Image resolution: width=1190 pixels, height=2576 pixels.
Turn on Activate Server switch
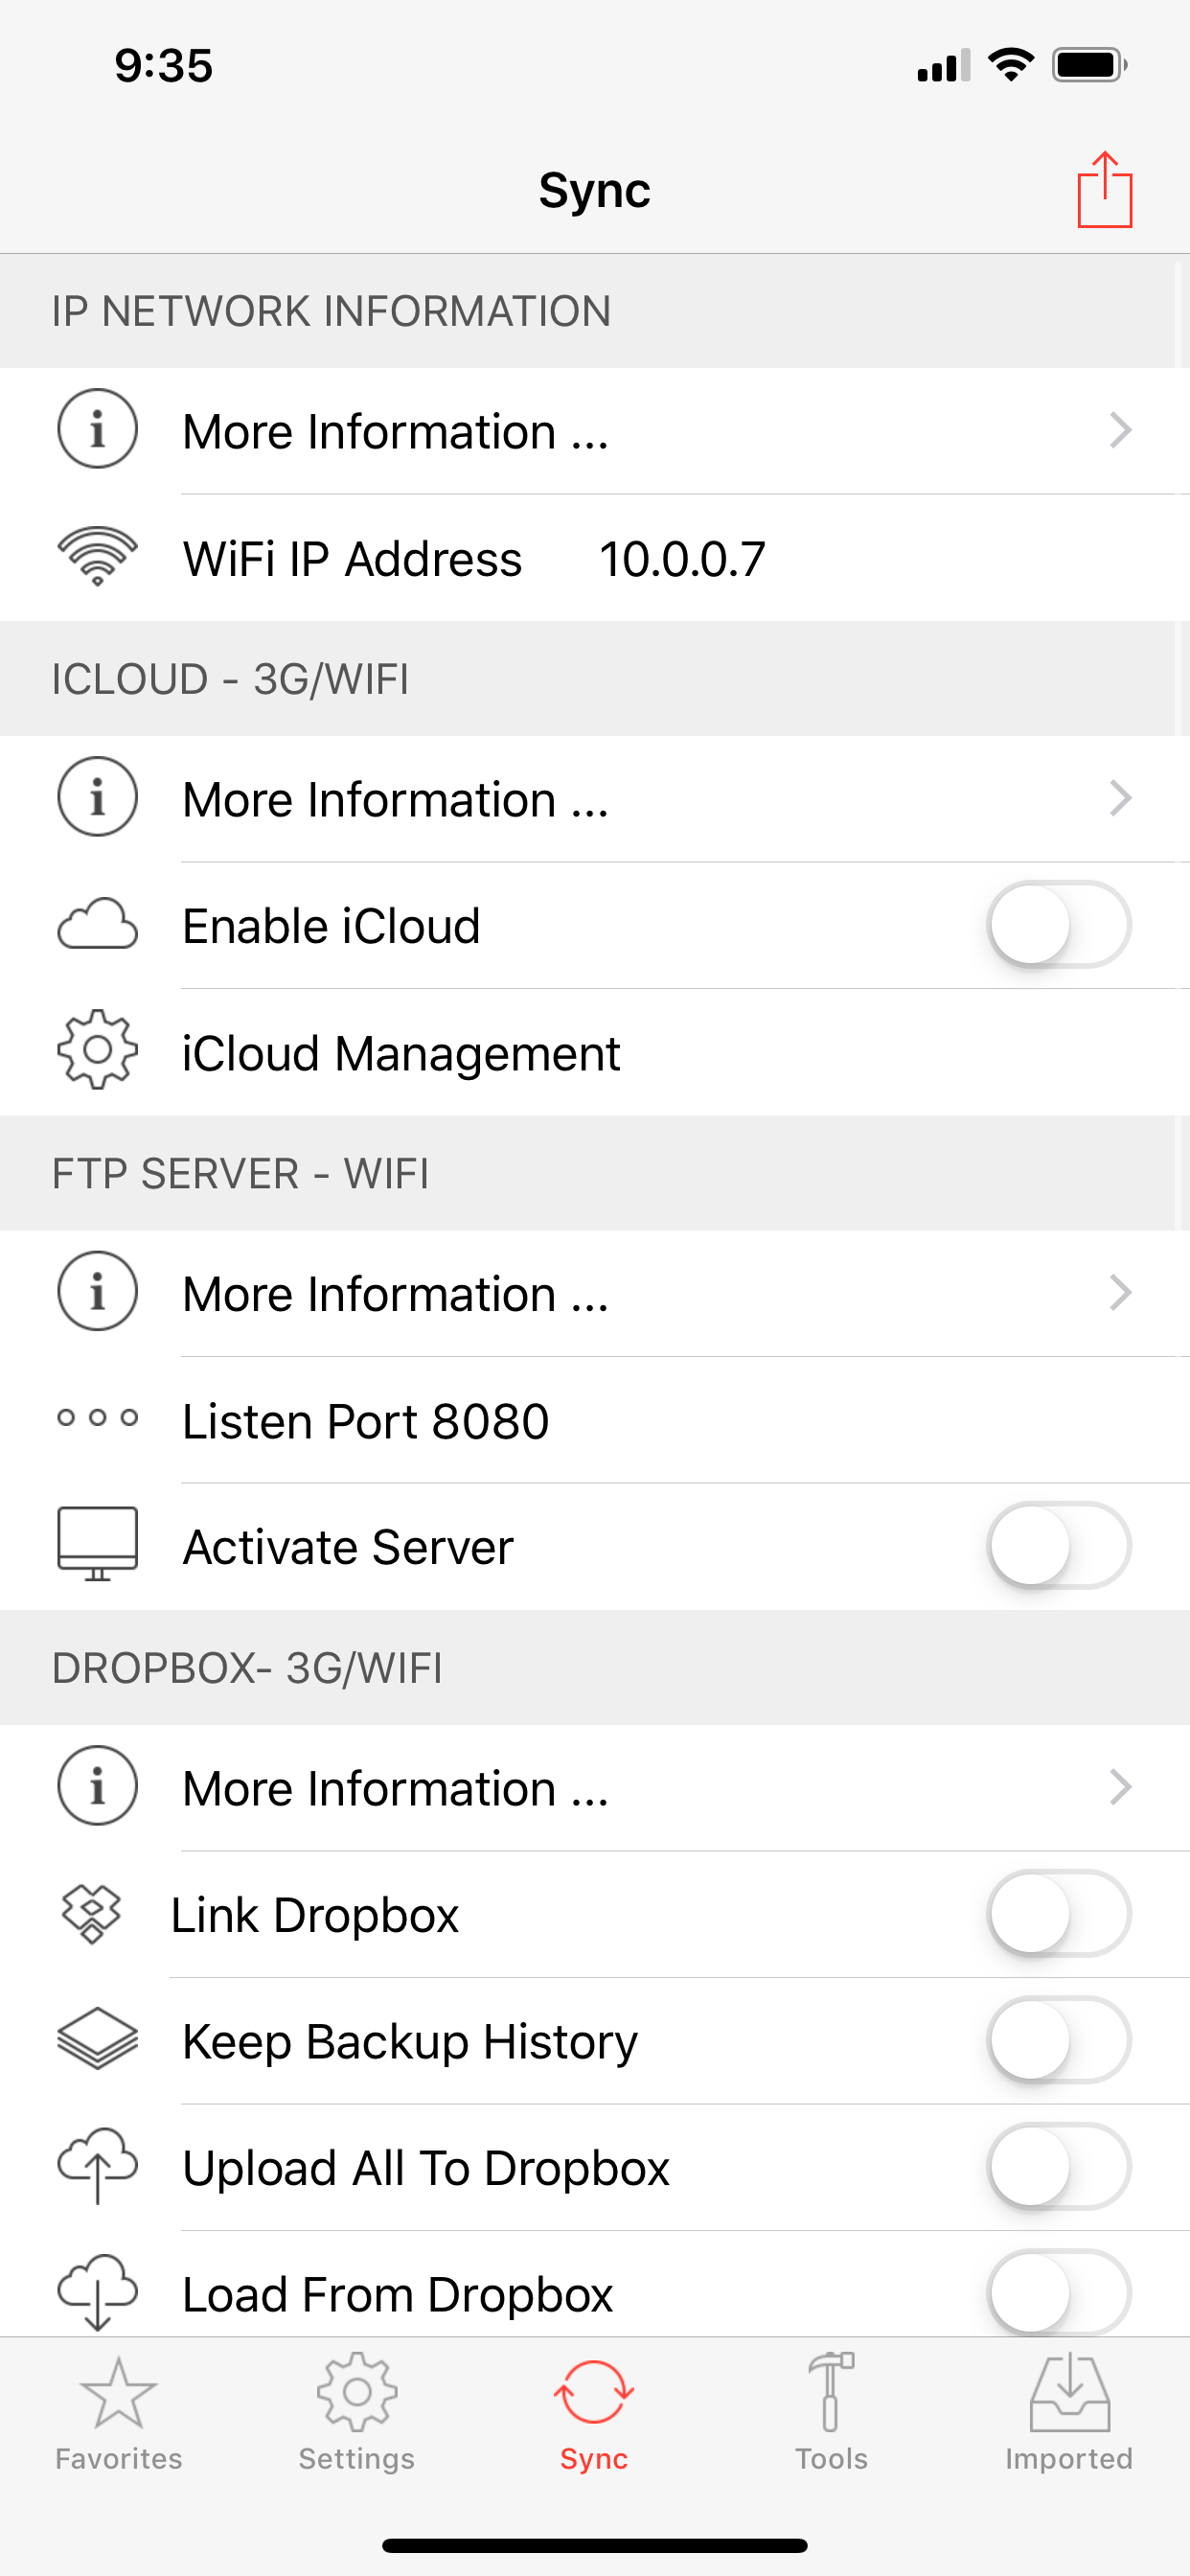(x=1058, y=1546)
